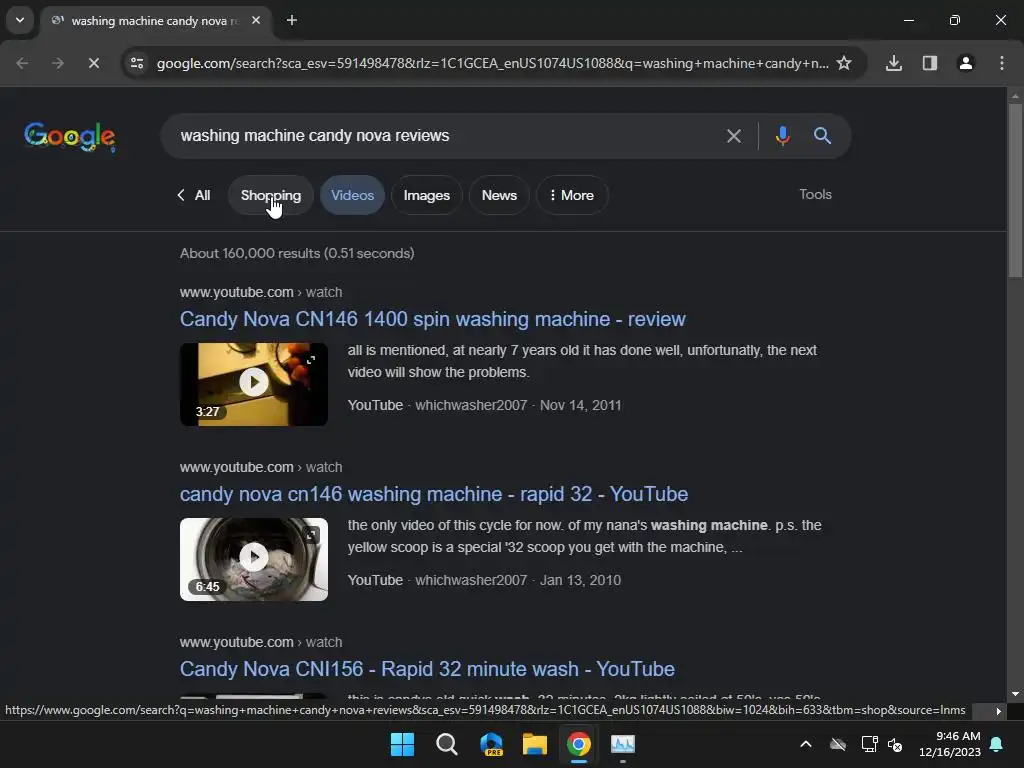Go forward in browser history
Image resolution: width=1024 pixels, height=768 pixels.
[x=58, y=63]
